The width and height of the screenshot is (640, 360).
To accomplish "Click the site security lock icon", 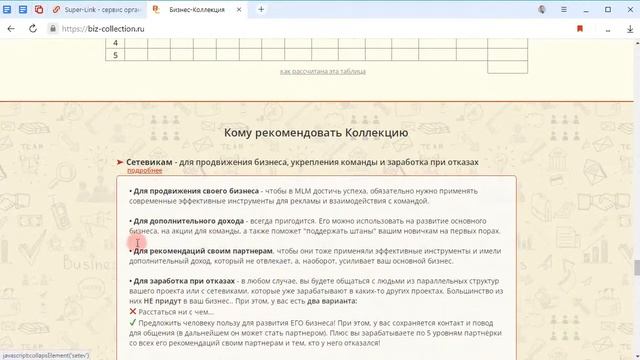I will tap(52, 29).
